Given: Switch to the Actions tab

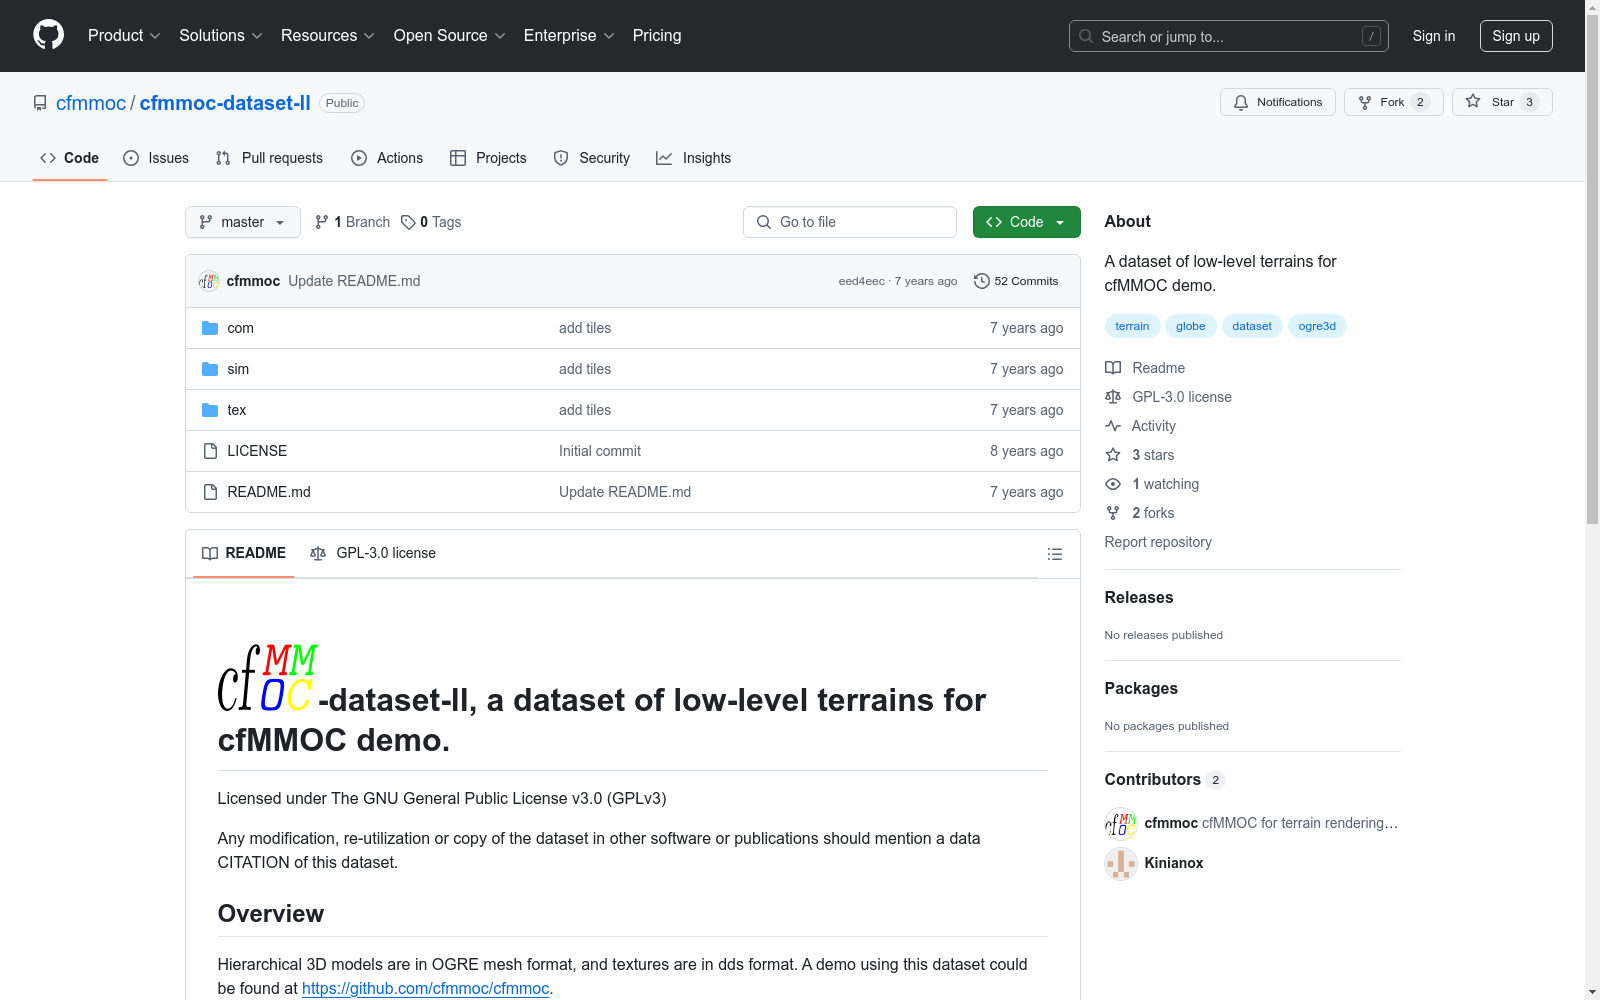Looking at the screenshot, I should pyautogui.click(x=387, y=158).
